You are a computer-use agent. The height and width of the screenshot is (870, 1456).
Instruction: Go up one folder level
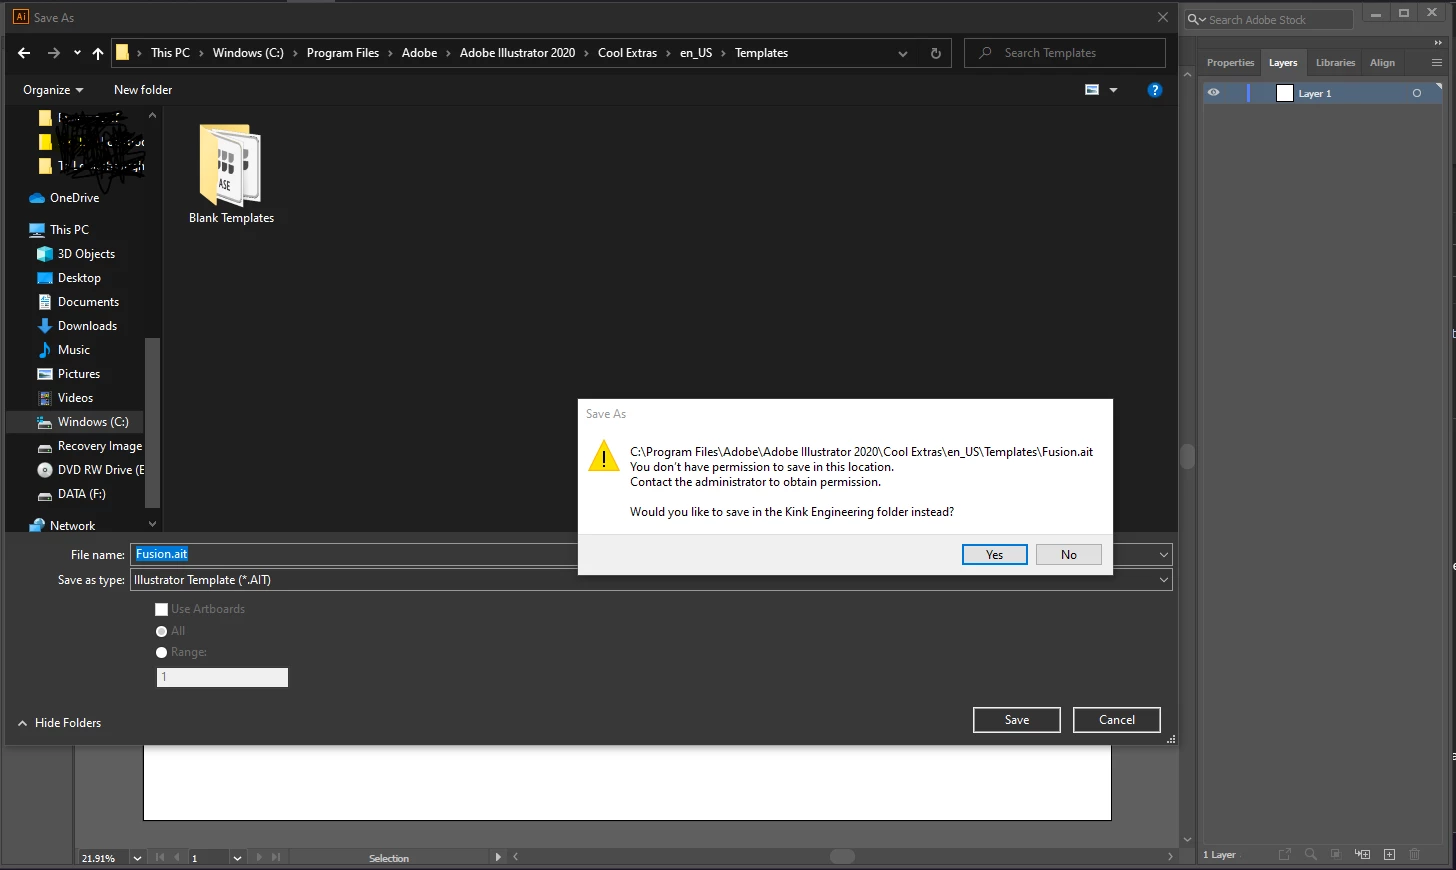97,53
